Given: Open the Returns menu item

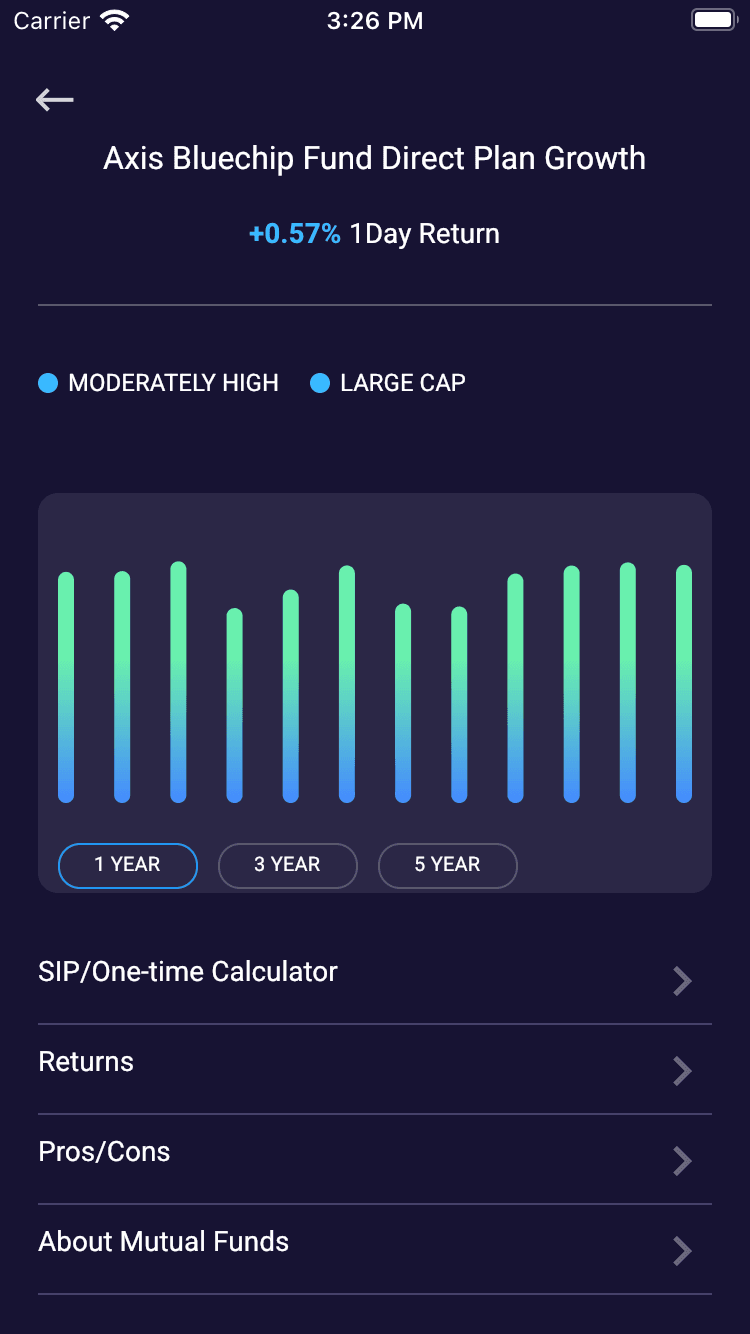Looking at the screenshot, I should tap(86, 1062).
